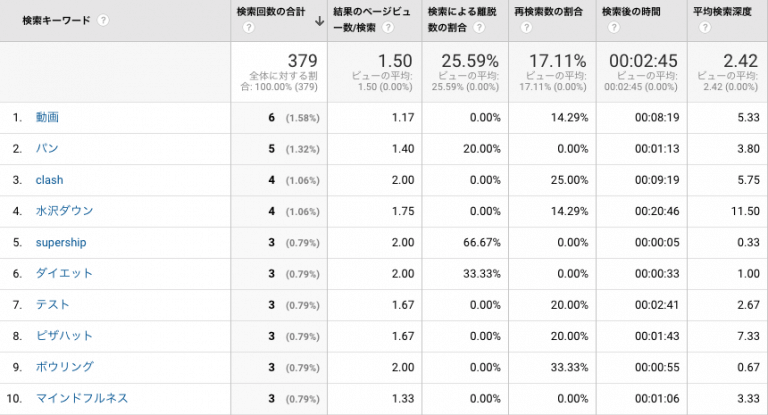Click help icon next to 結果のページビュー数/検索
The height and width of the screenshot is (415, 768).
tap(388, 27)
